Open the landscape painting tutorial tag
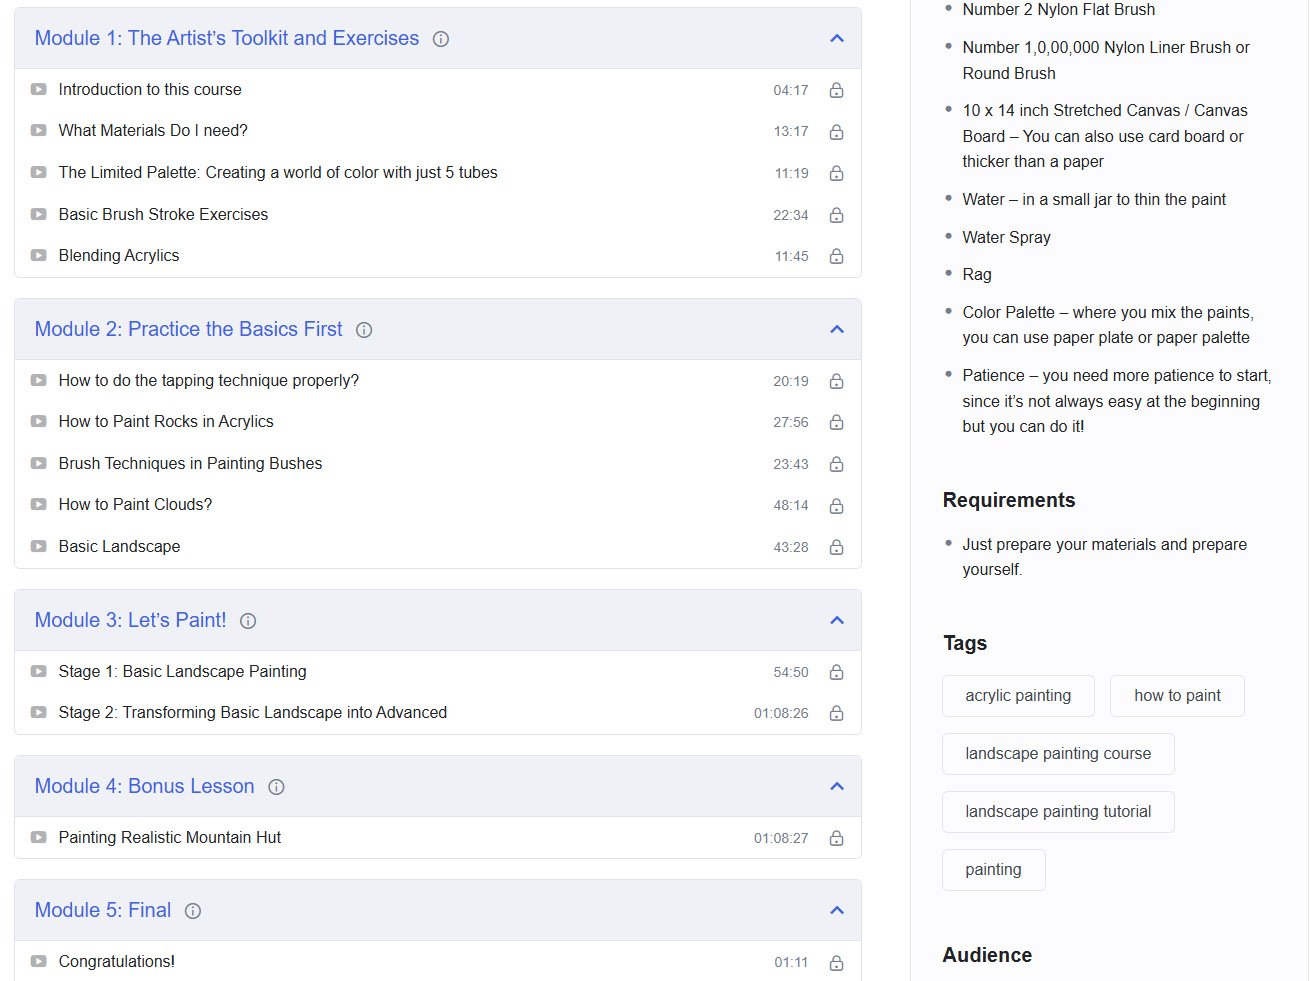This screenshot has height=981, width=1314. pos(1058,812)
